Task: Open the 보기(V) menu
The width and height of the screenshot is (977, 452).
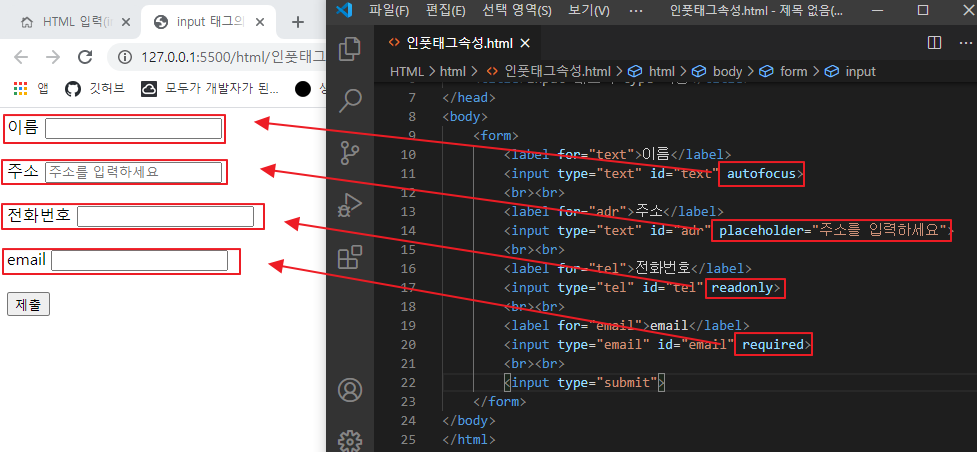Action: click(588, 10)
